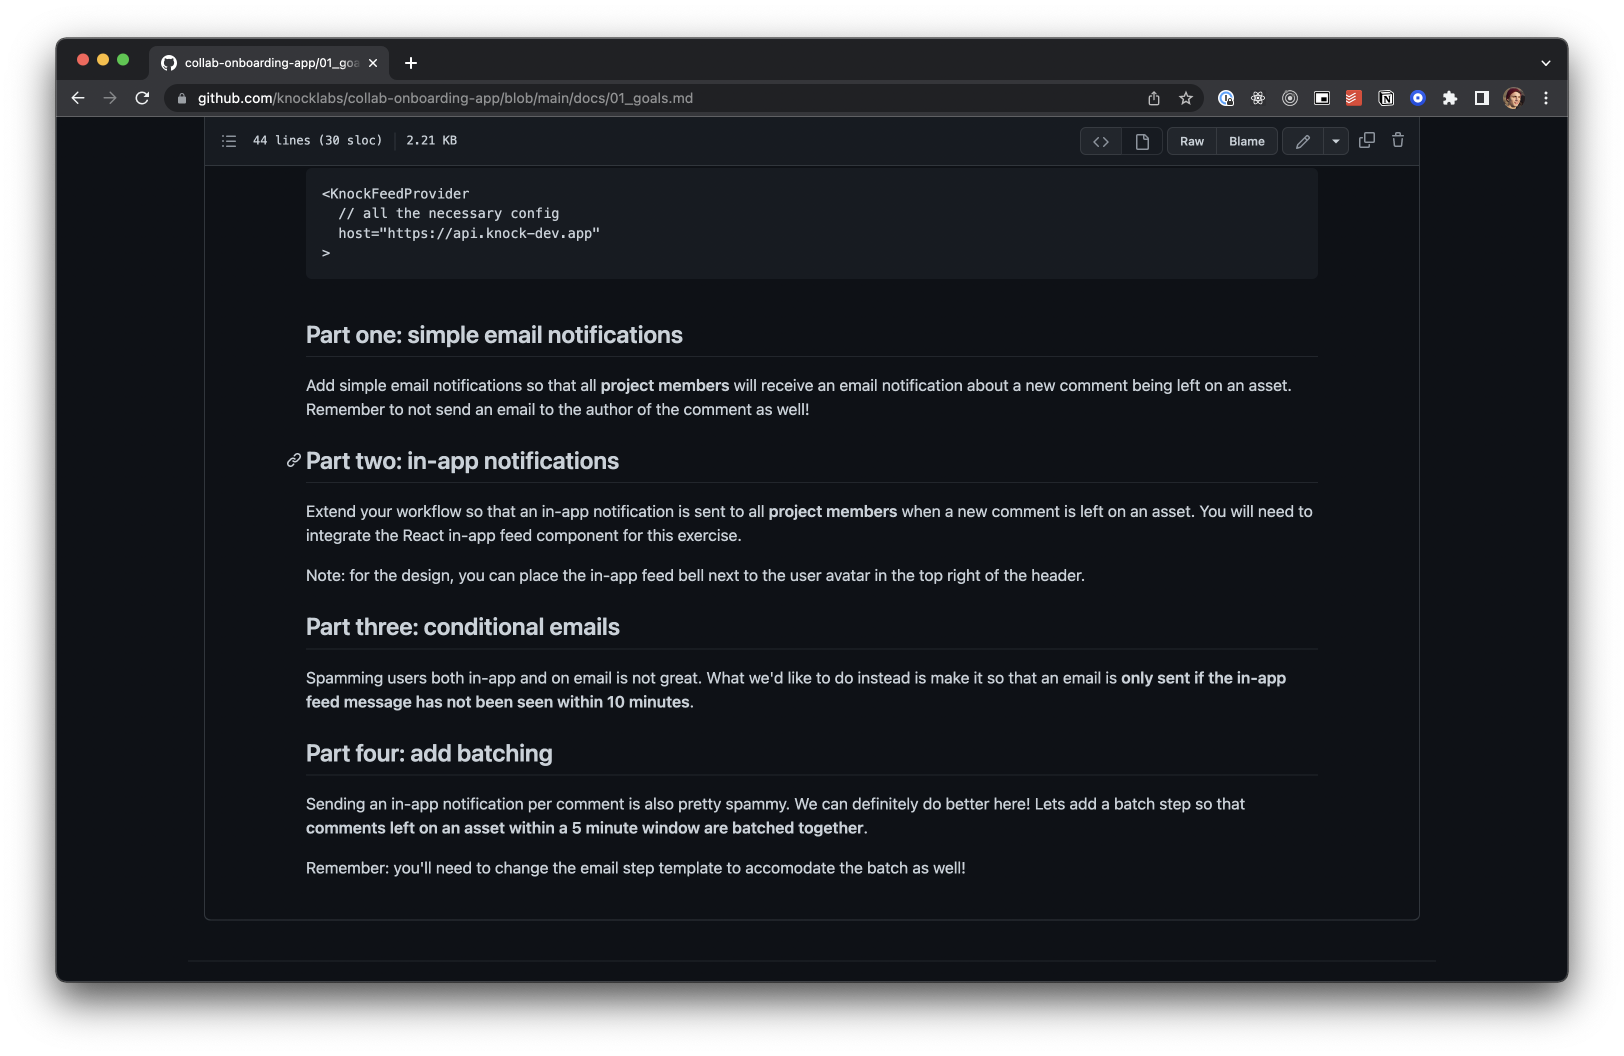The height and width of the screenshot is (1056, 1624).
Task: Open the Todoist extension
Action: pyautogui.click(x=1354, y=98)
